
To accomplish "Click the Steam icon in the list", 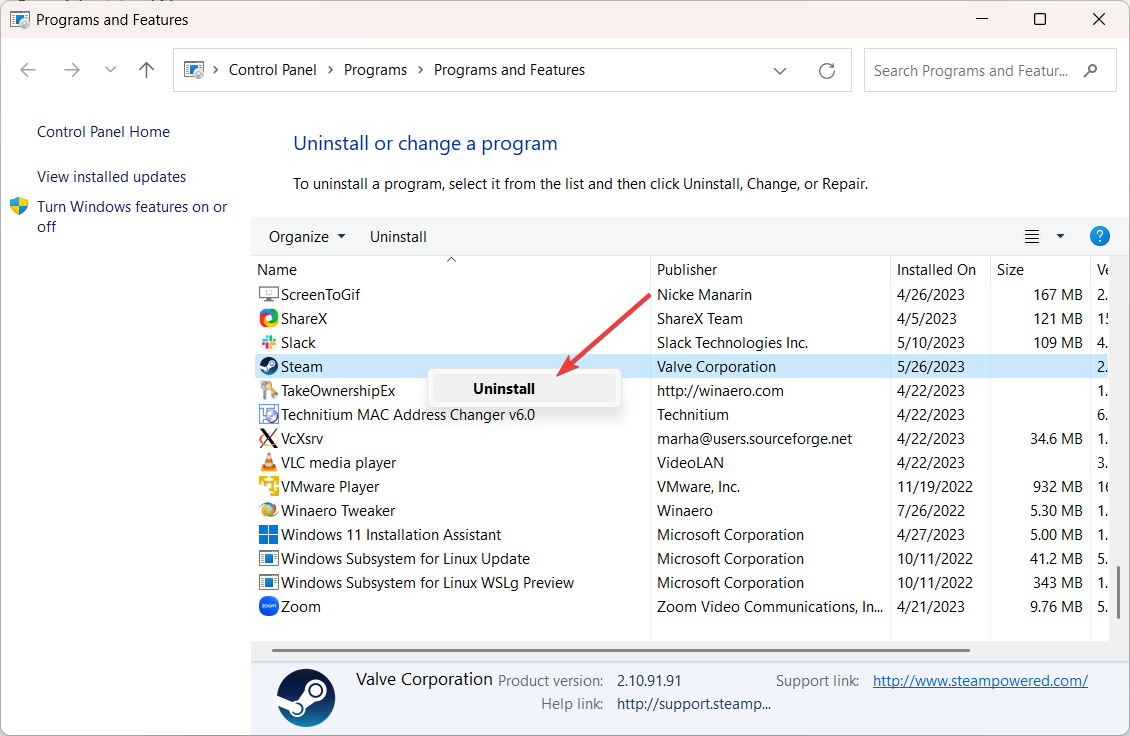I will 268,366.
